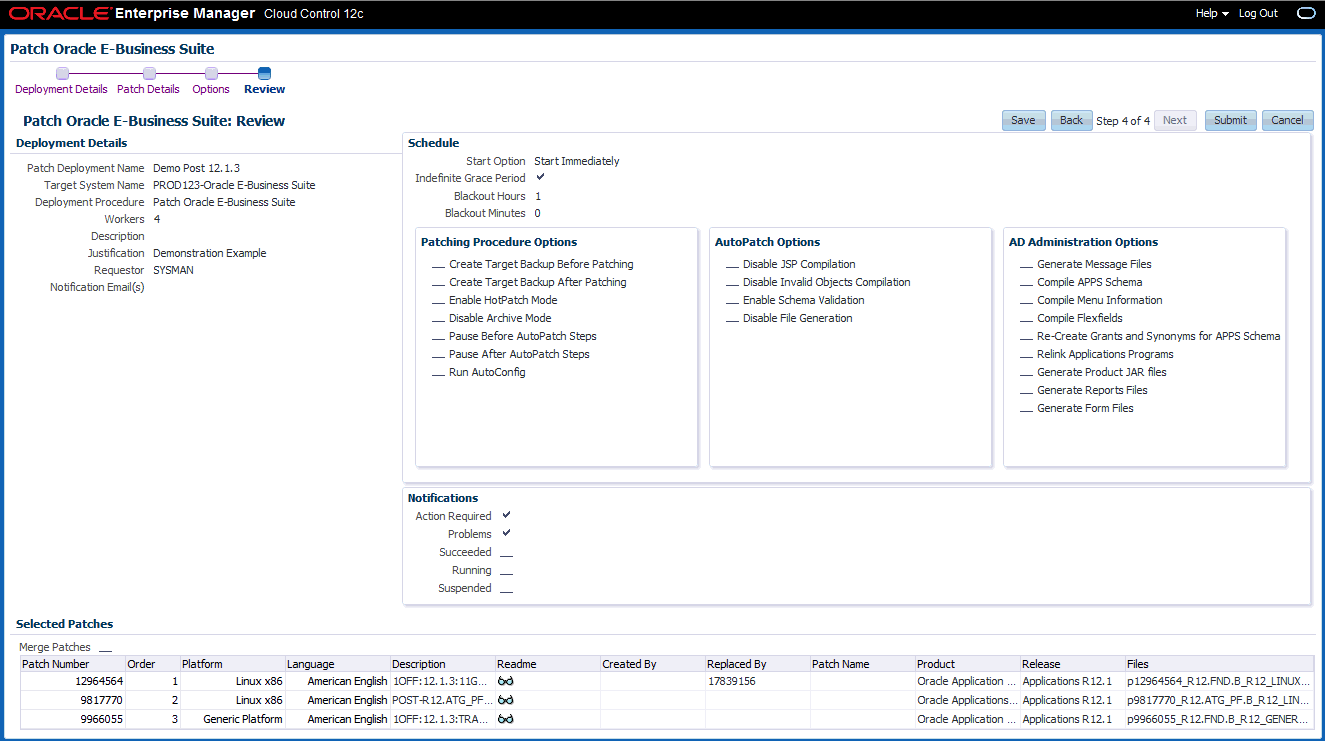Sort by Order column header

152,664
